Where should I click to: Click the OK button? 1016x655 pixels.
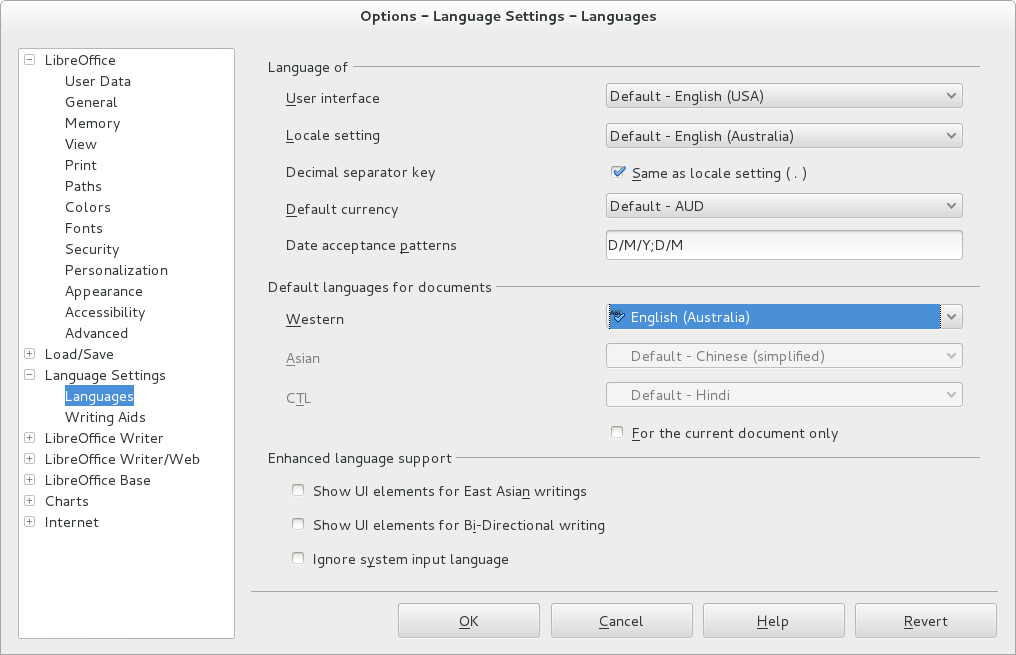point(468,621)
